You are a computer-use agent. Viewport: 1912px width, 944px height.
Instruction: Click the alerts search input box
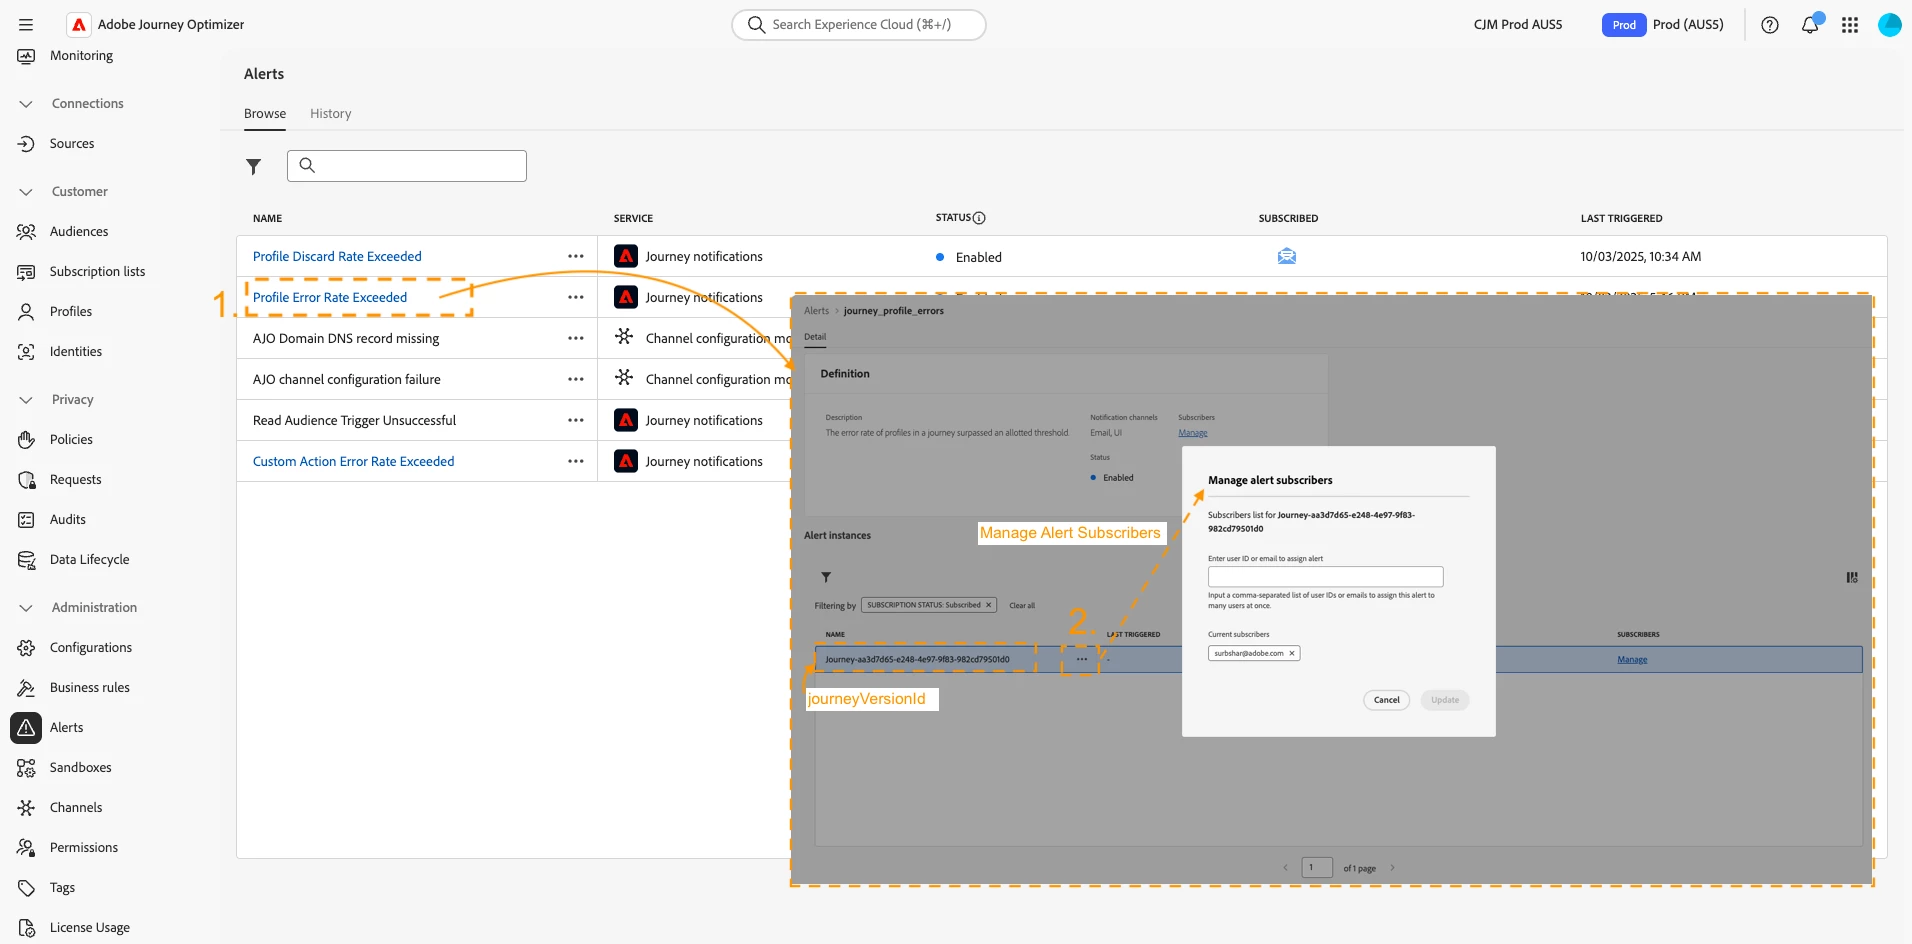click(407, 166)
